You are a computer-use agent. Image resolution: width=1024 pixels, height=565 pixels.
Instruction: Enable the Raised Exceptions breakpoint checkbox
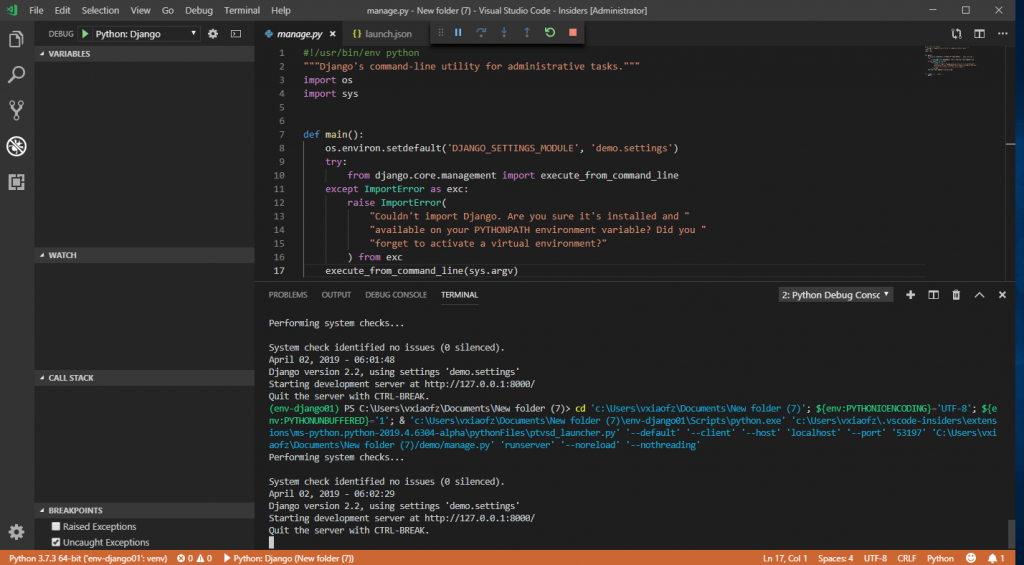[57, 527]
